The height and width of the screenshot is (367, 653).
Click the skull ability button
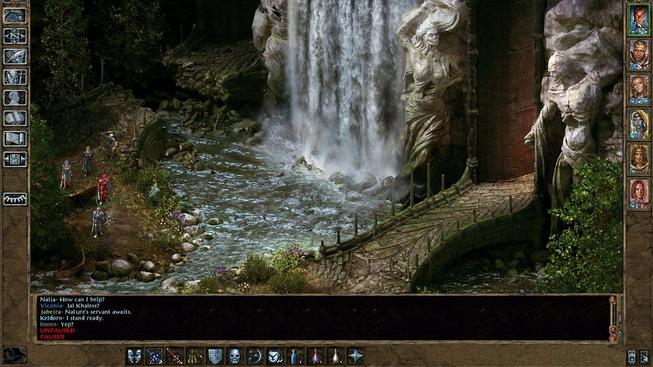coord(234,356)
